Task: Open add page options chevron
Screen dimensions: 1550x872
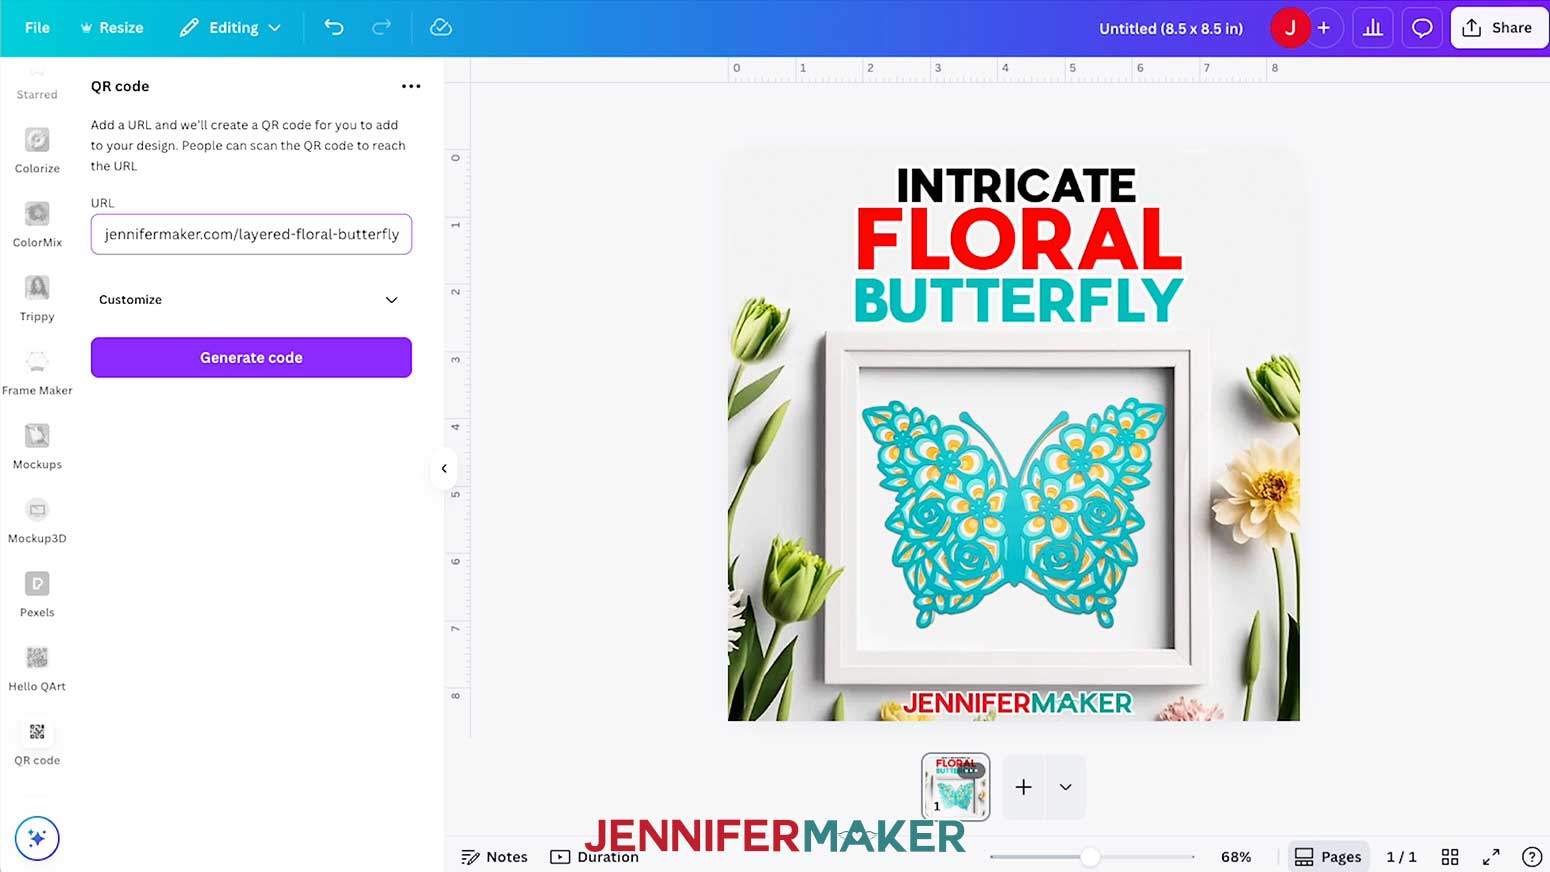Action: point(1066,787)
